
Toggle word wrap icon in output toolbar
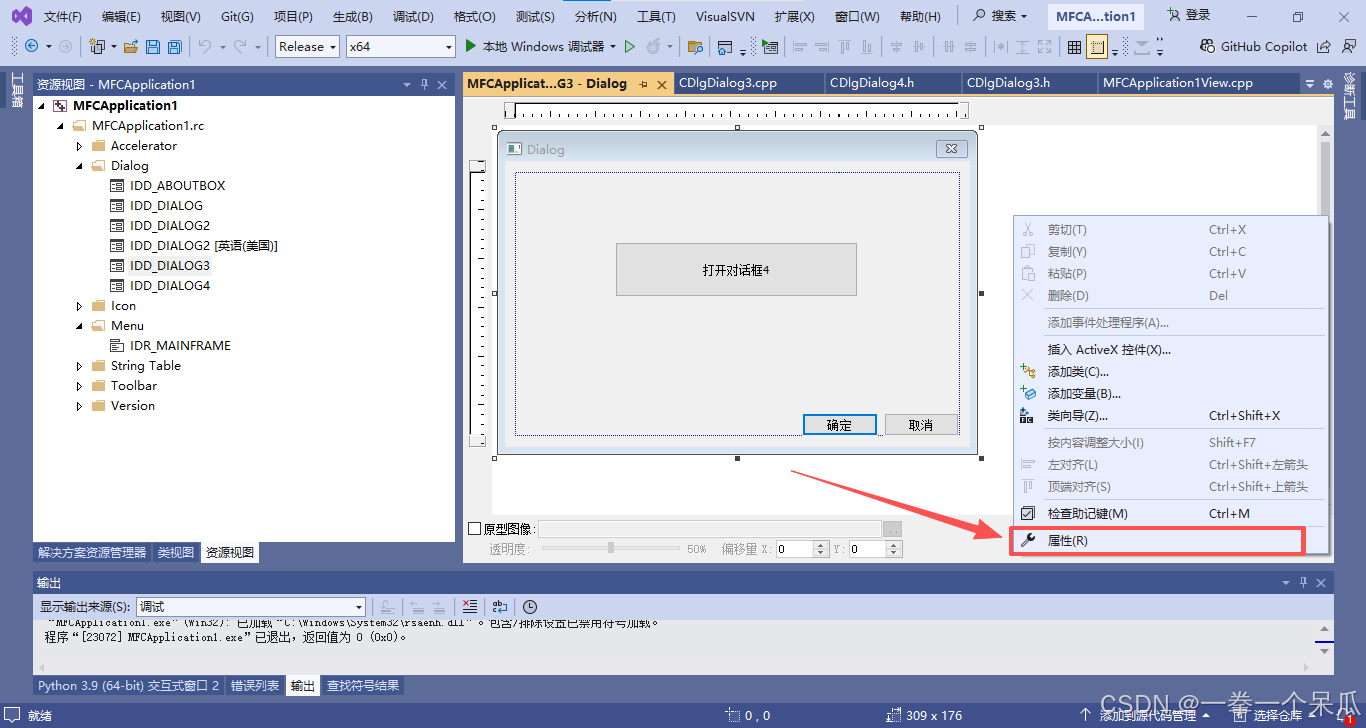click(x=499, y=606)
